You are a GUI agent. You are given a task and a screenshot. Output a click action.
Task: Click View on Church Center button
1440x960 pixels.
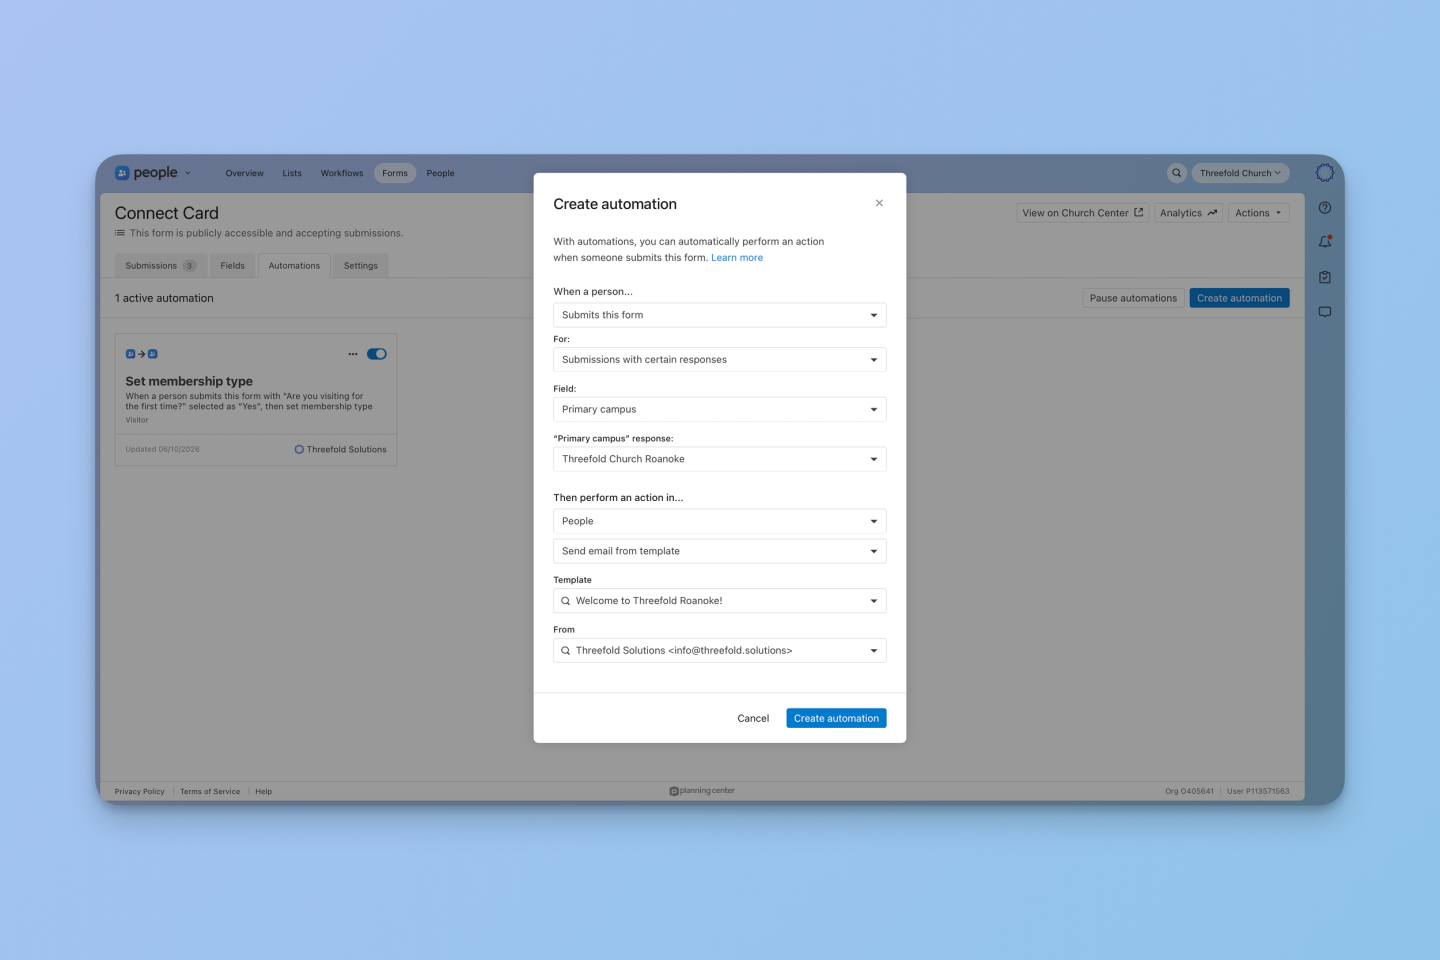[x=1083, y=213]
